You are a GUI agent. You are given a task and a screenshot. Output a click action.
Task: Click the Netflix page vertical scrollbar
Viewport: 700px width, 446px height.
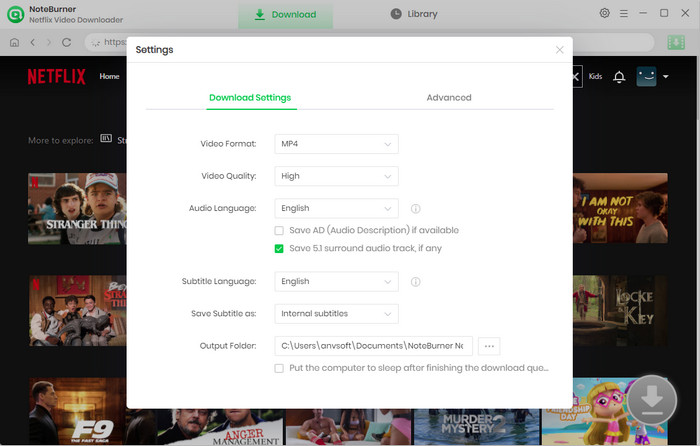(x=698, y=89)
